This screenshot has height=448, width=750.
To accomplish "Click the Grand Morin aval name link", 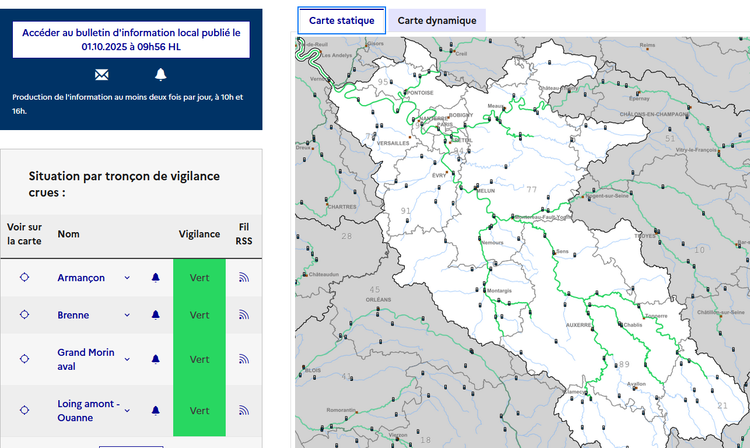I will pos(86,359).
